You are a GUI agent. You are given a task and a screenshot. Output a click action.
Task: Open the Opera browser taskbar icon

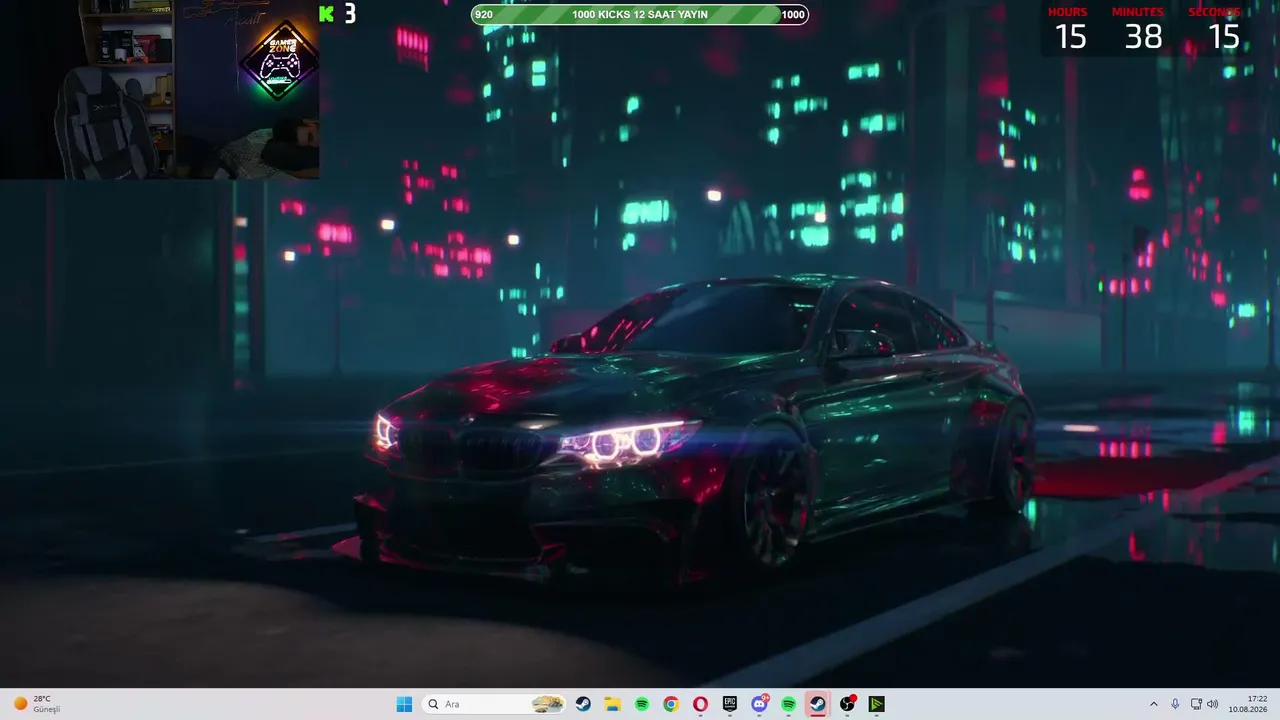pyautogui.click(x=700, y=704)
